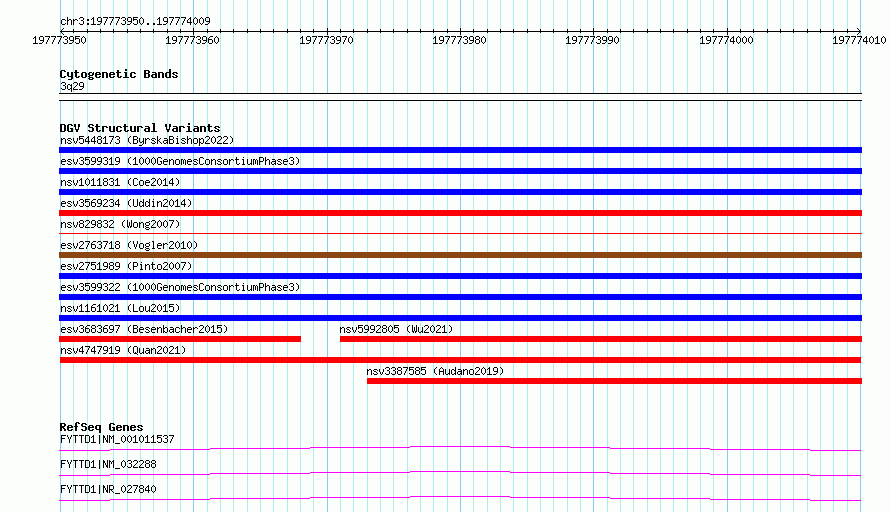
Task: Select the blue bar for esv3599322
Action: click(460, 297)
